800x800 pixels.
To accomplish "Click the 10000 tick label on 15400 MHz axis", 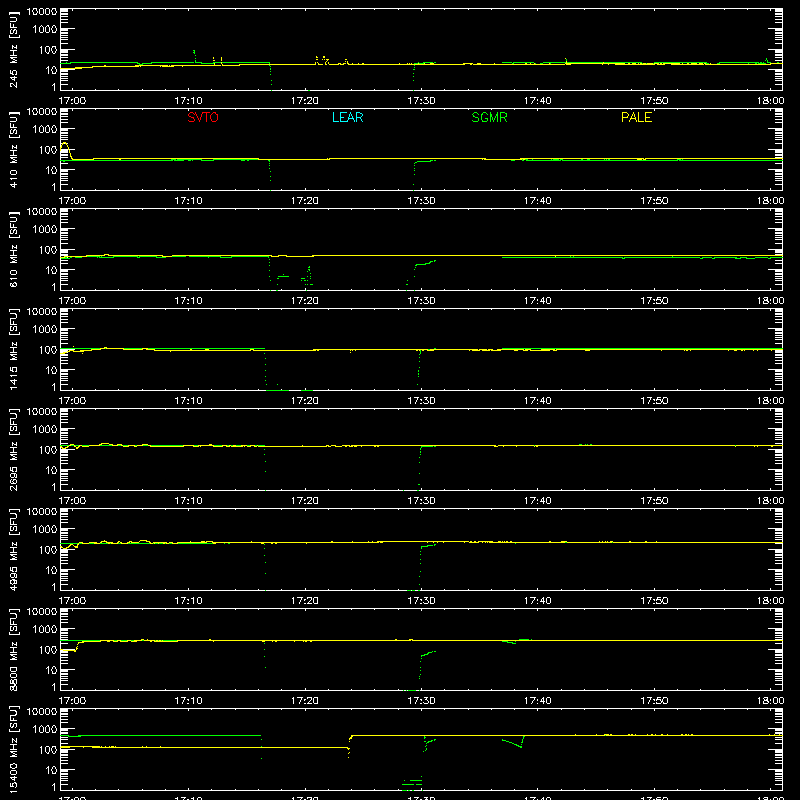I will [42, 712].
